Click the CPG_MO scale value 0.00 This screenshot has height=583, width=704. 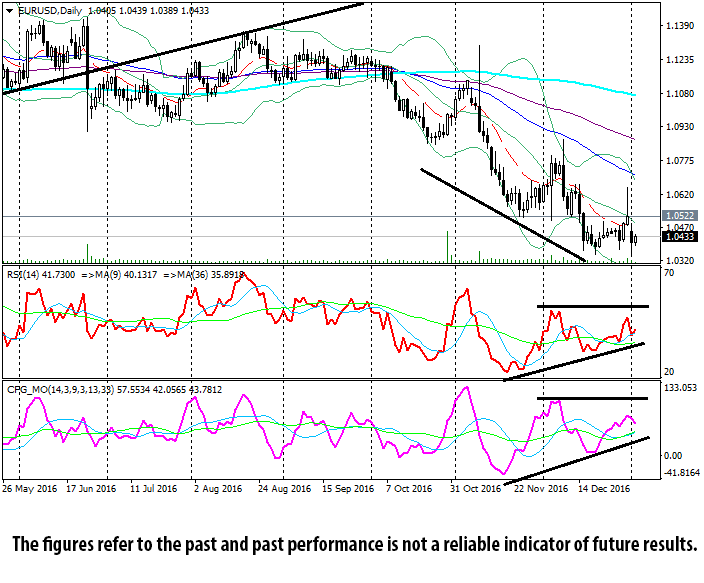[x=673, y=455]
